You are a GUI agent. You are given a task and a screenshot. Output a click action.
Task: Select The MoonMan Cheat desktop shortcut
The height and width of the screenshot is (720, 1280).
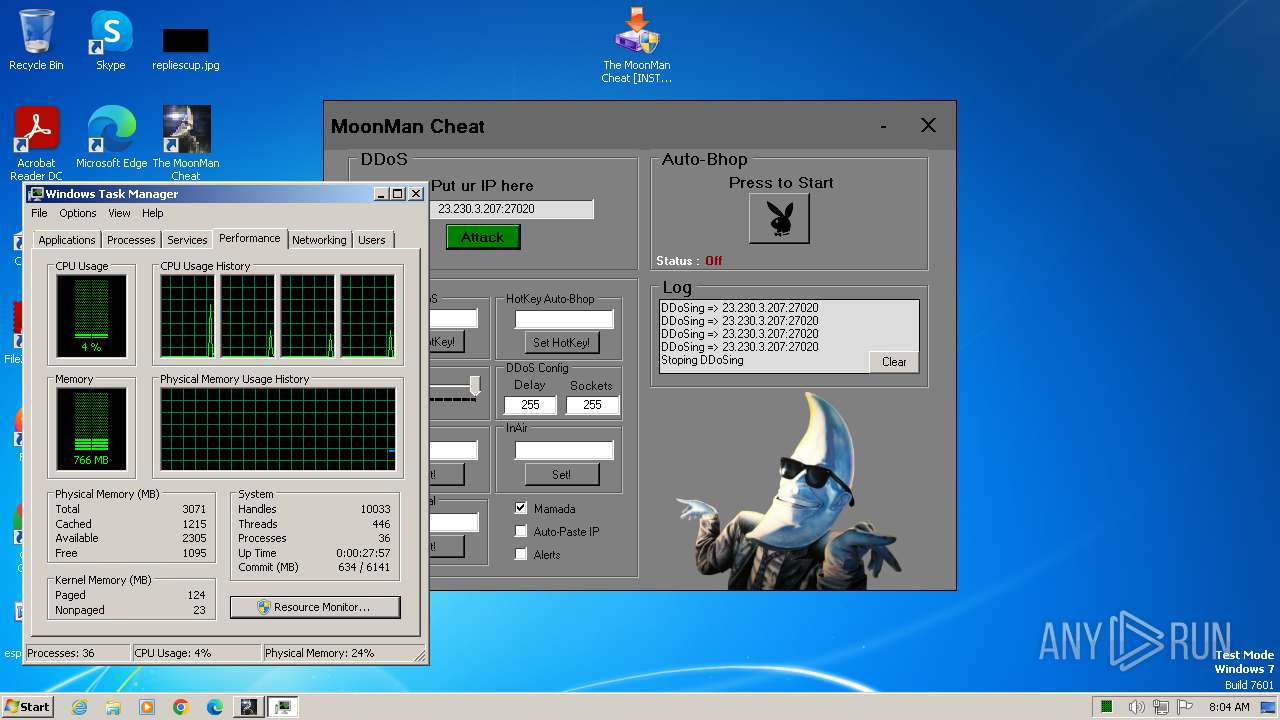coord(186,144)
